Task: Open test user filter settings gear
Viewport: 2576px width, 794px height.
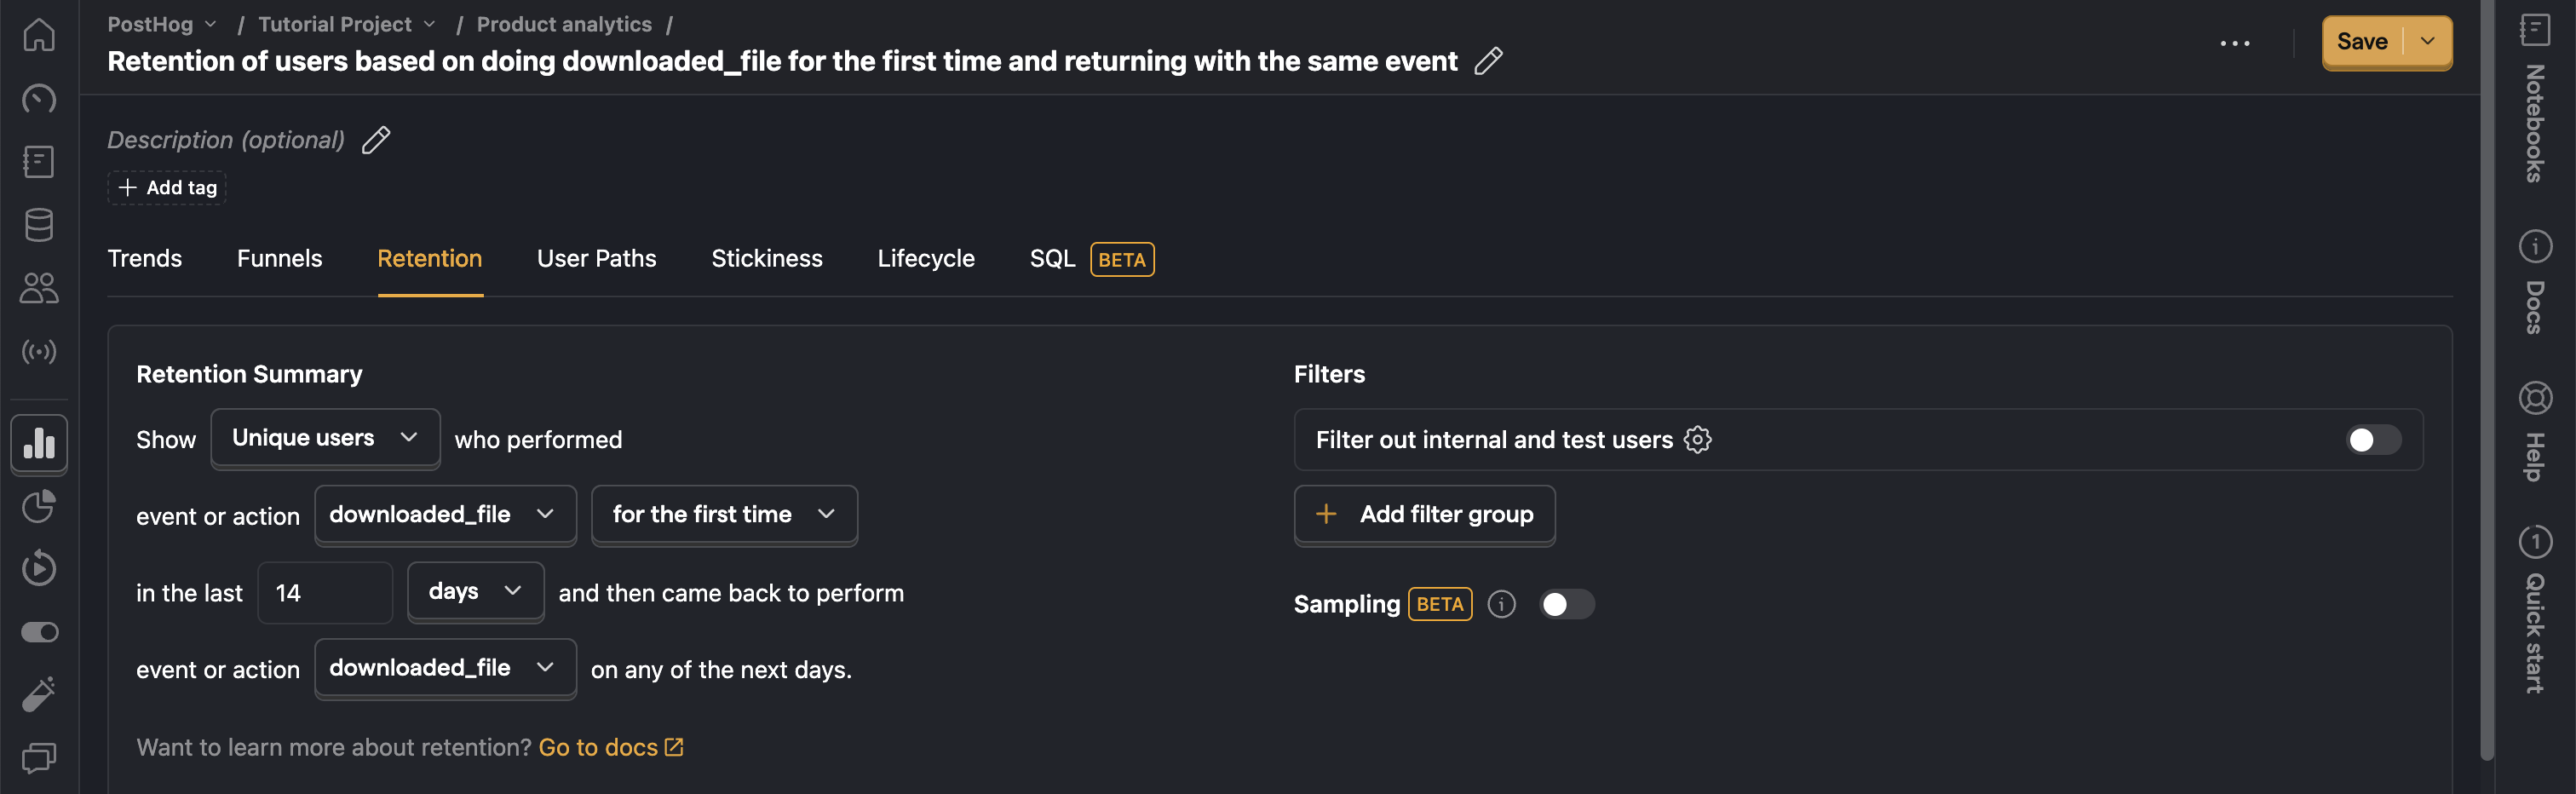Action: pos(1697,440)
